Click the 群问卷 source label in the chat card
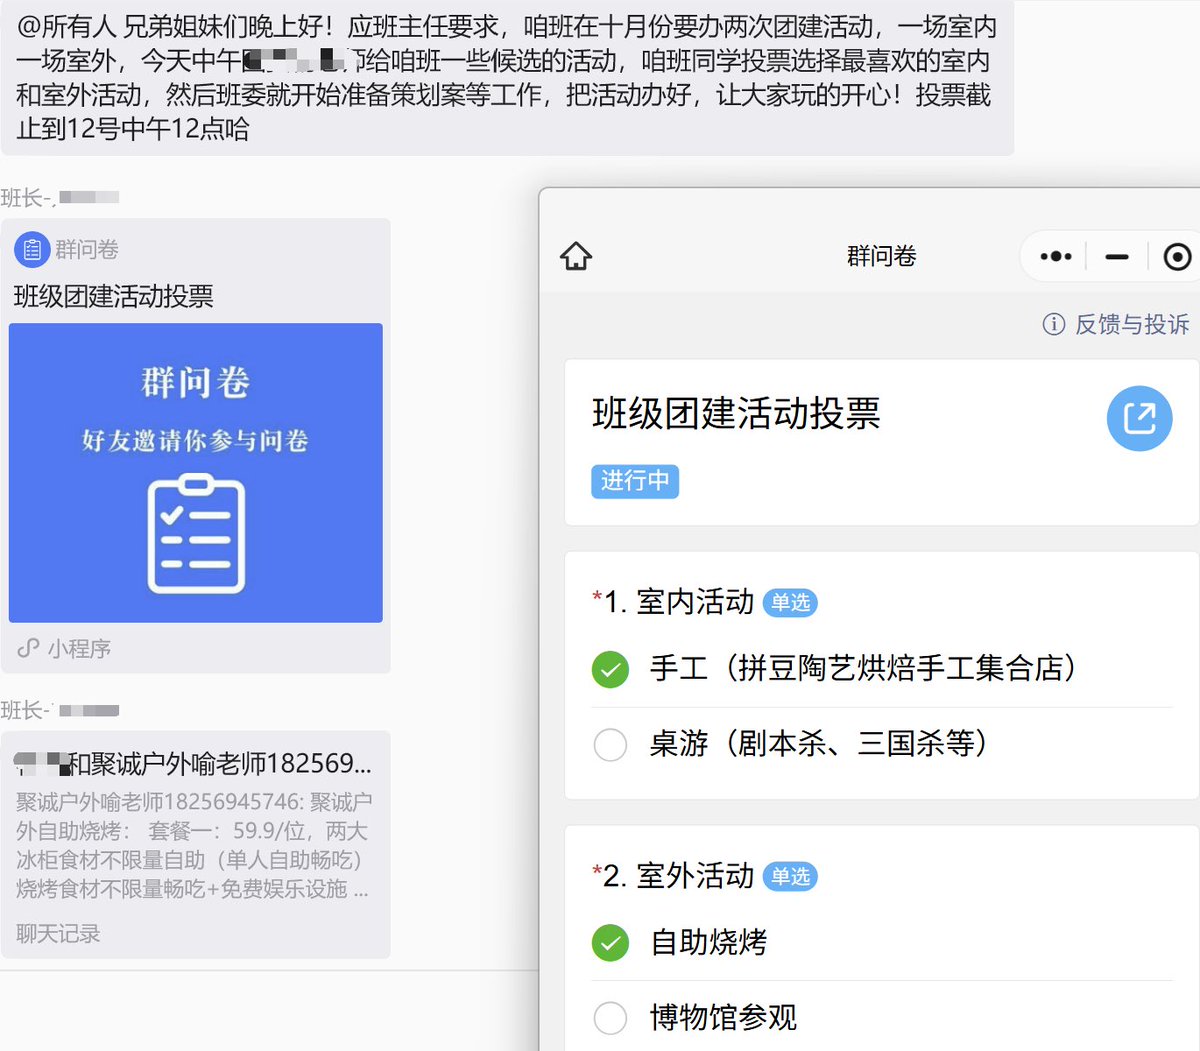Image resolution: width=1200 pixels, height=1051 pixels. coord(87,249)
